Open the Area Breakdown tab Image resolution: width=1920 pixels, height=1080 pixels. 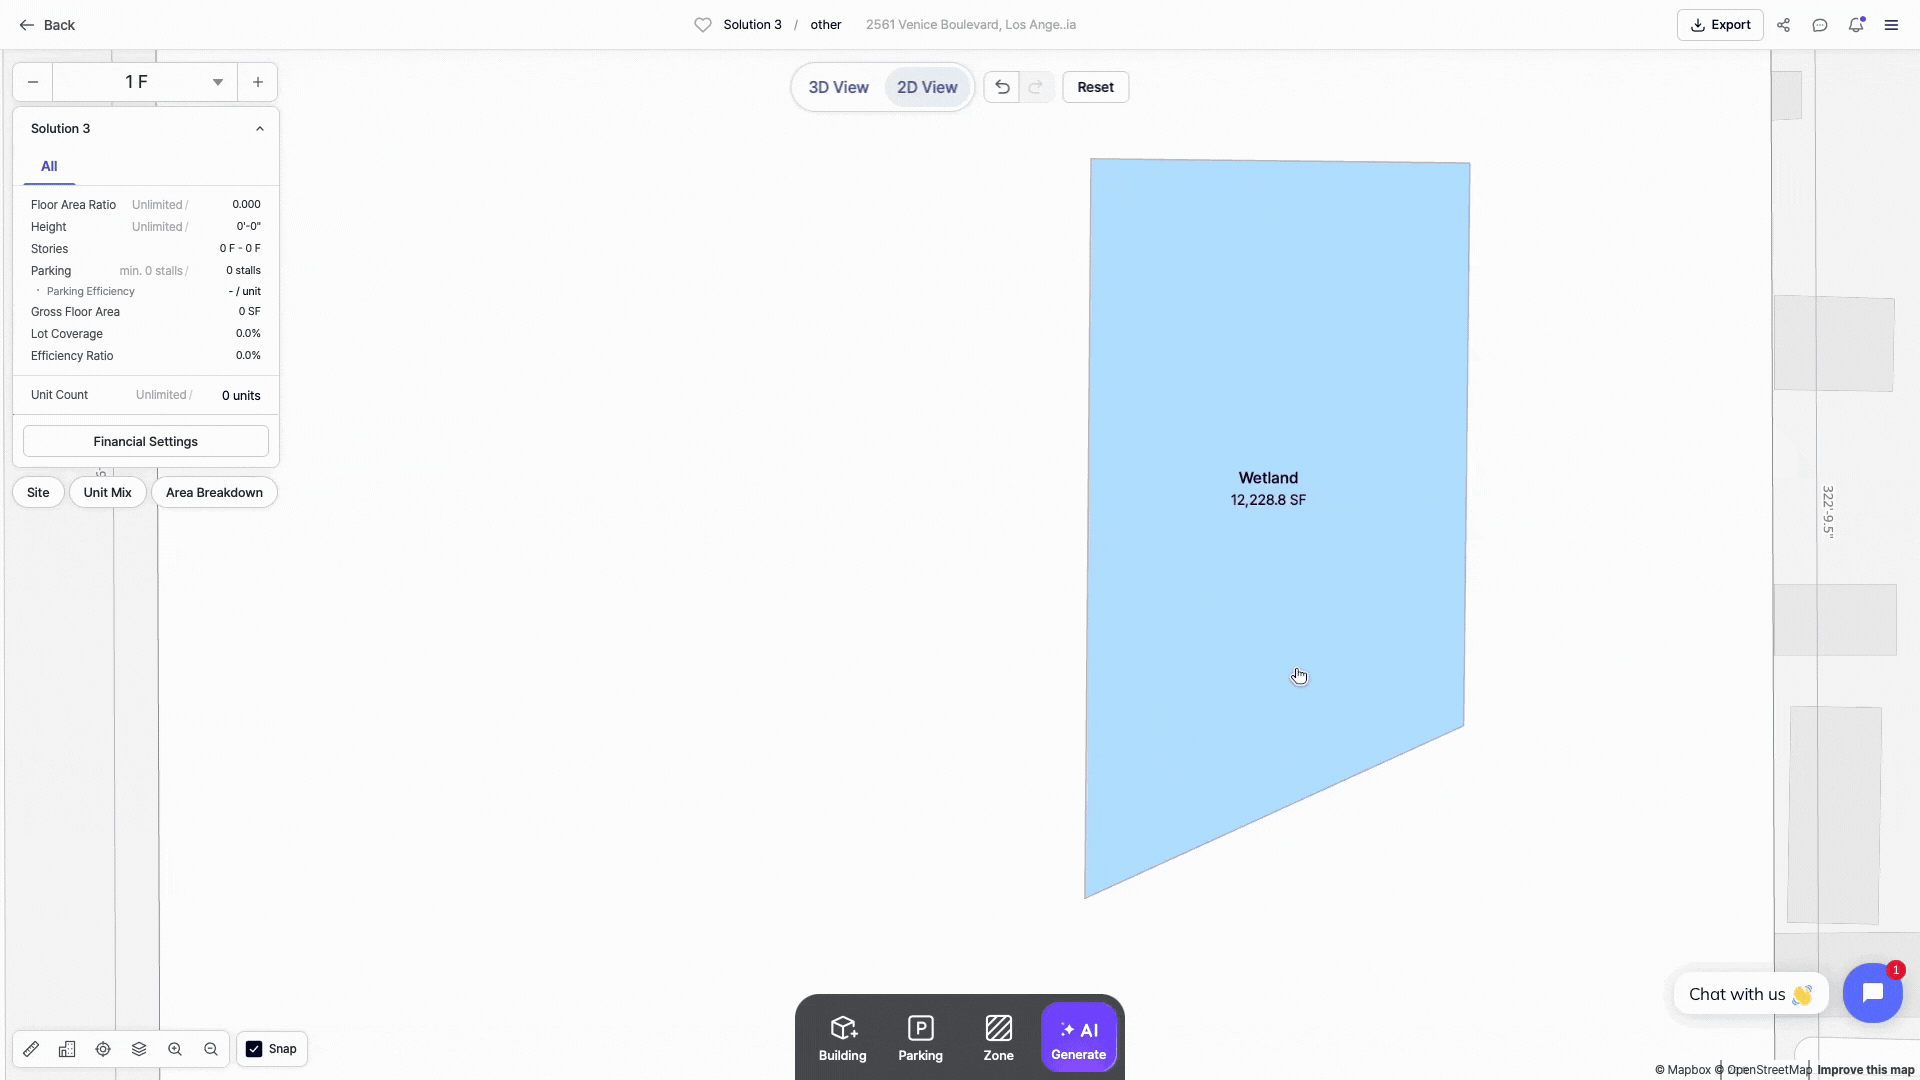point(214,492)
